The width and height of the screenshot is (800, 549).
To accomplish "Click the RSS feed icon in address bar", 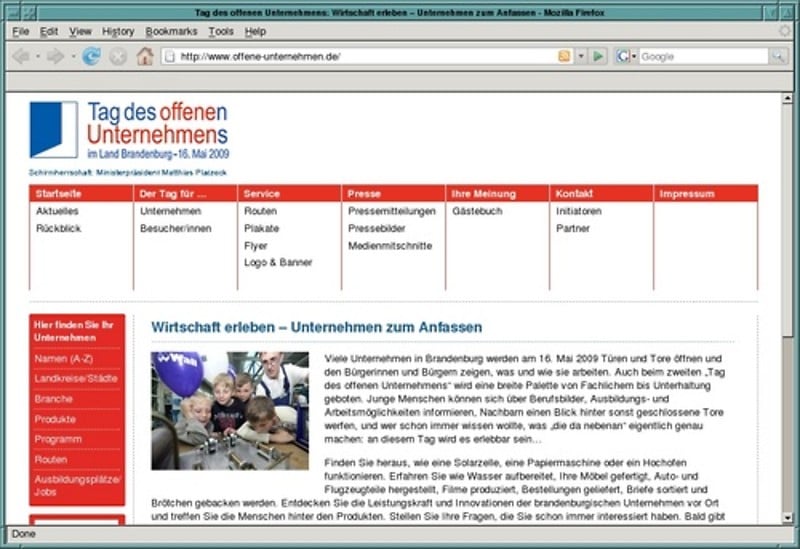I will pyautogui.click(x=564, y=56).
